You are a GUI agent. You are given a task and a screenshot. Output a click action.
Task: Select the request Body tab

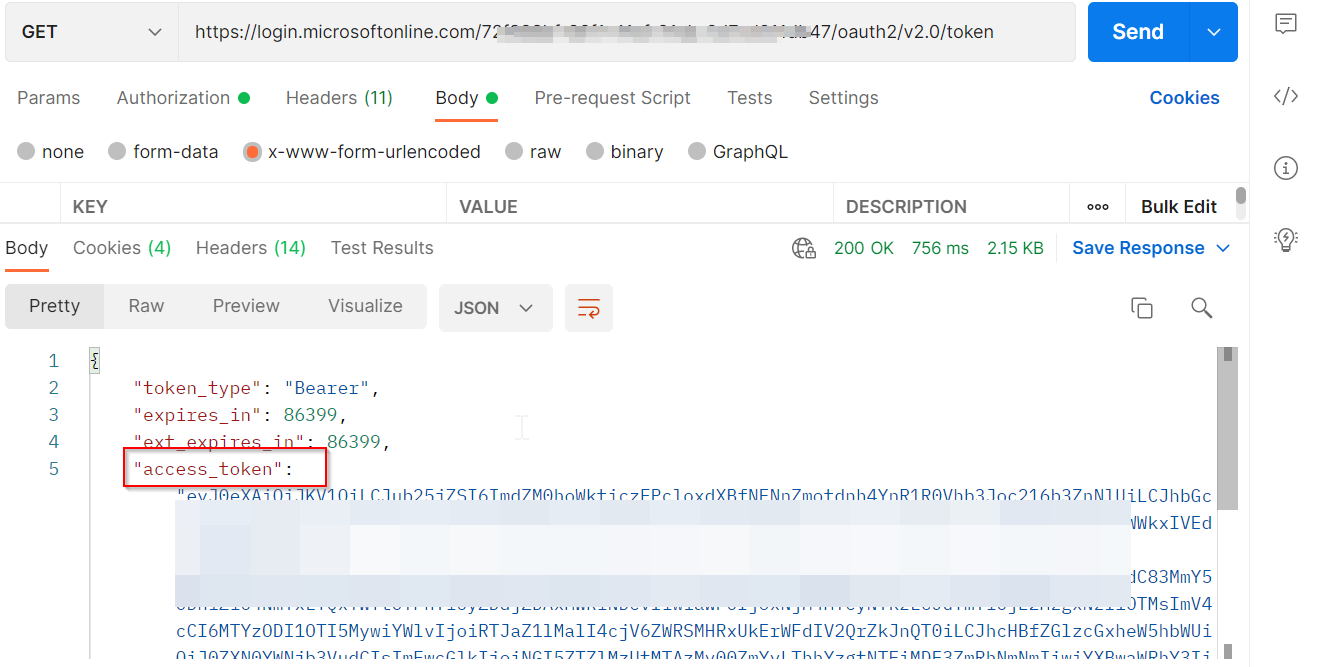pyautogui.click(x=466, y=98)
